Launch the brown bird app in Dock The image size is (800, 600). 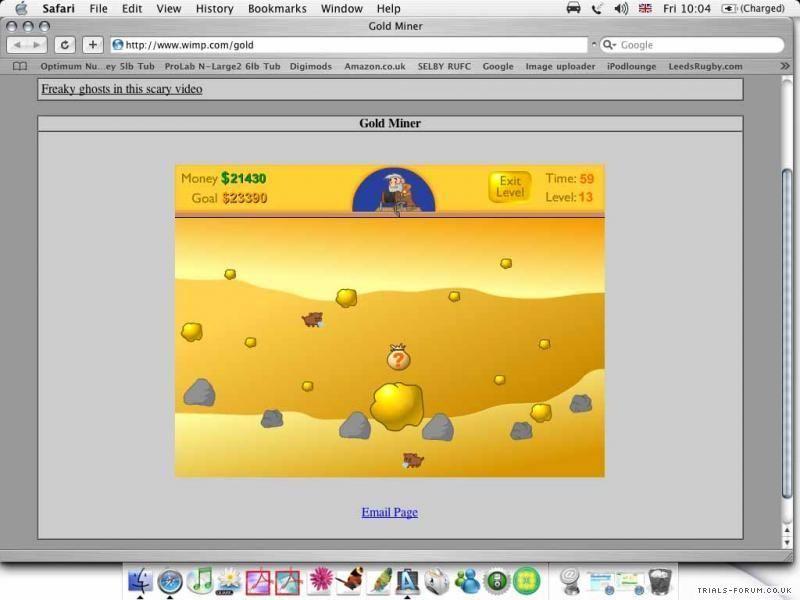coord(349,580)
